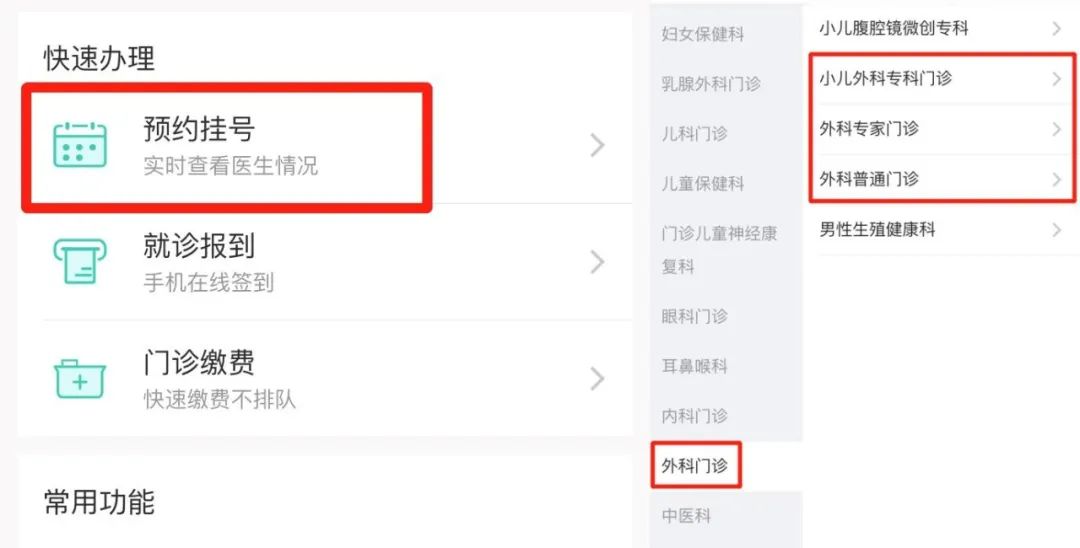The width and height of the screenshot is (1080, 548).
Task: Expand 外科普通门诊 arrow
Action: click(1057, 179)
